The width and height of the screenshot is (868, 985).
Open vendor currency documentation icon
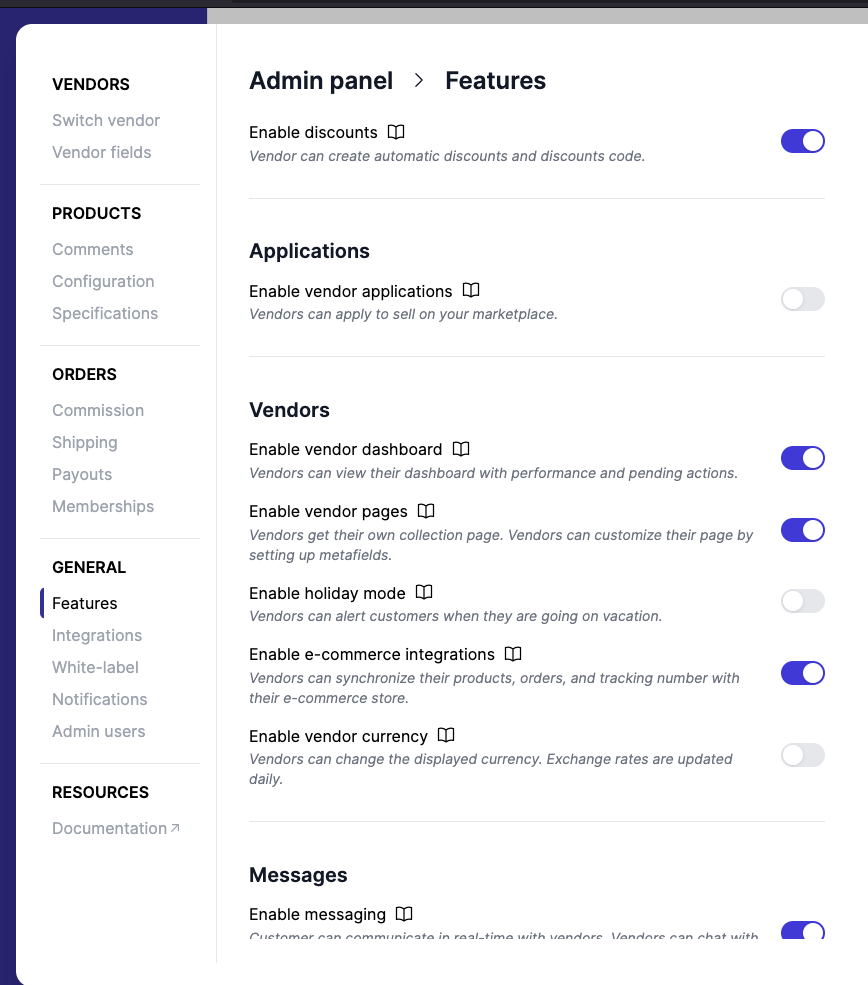coord(444,735)
